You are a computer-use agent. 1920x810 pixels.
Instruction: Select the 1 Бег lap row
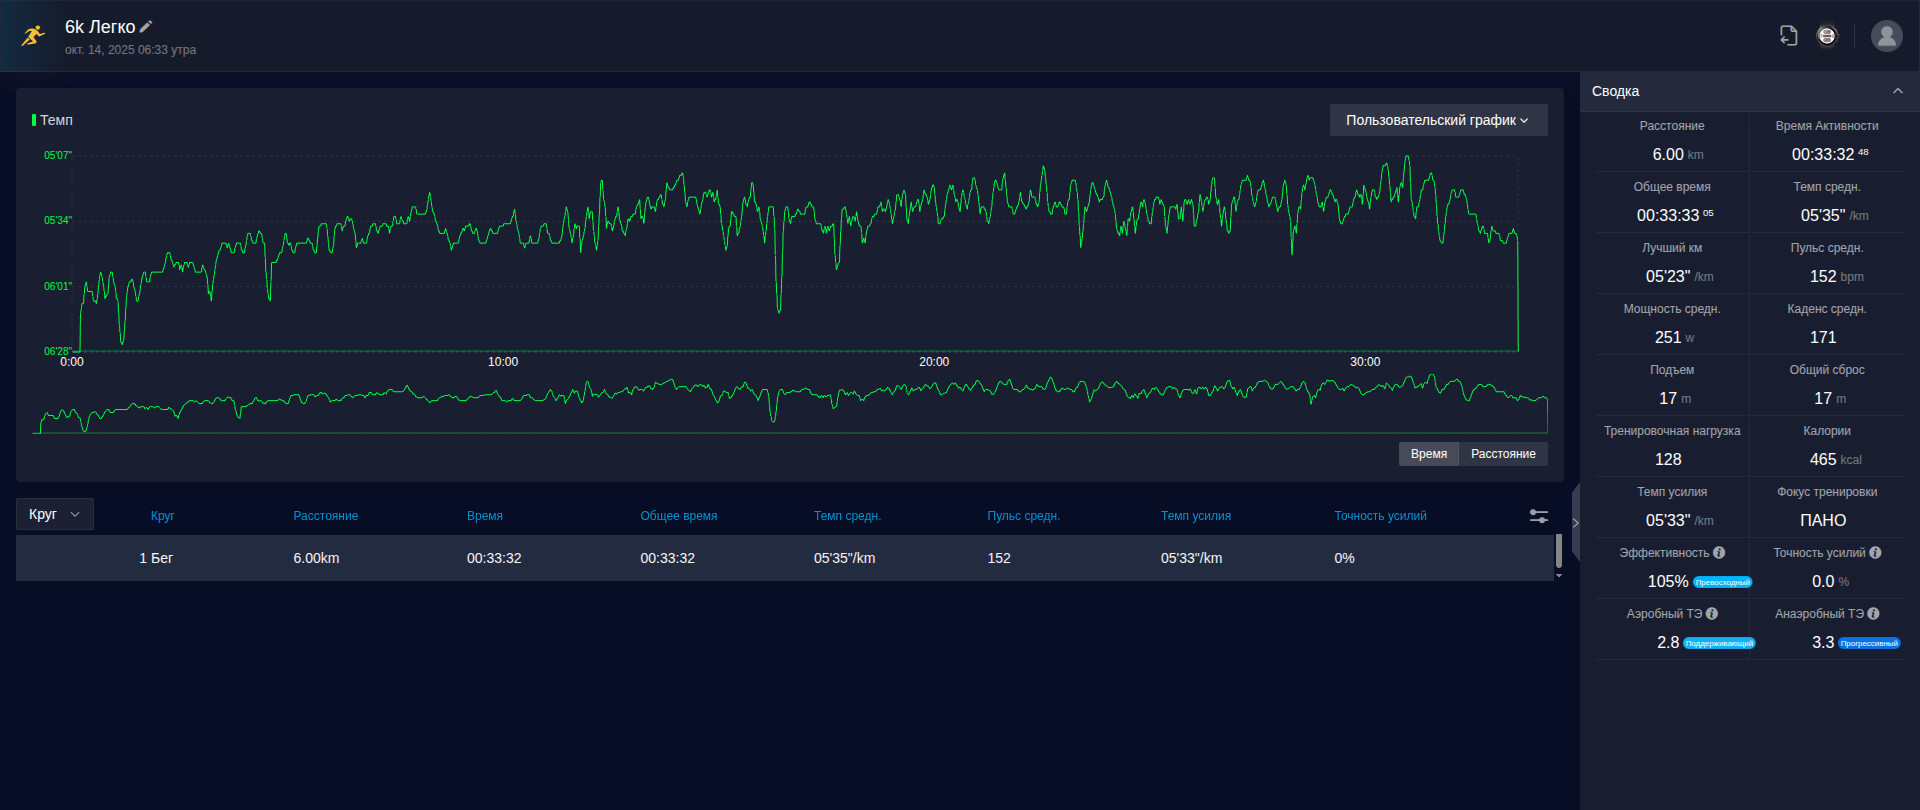[x=784, y=558]
